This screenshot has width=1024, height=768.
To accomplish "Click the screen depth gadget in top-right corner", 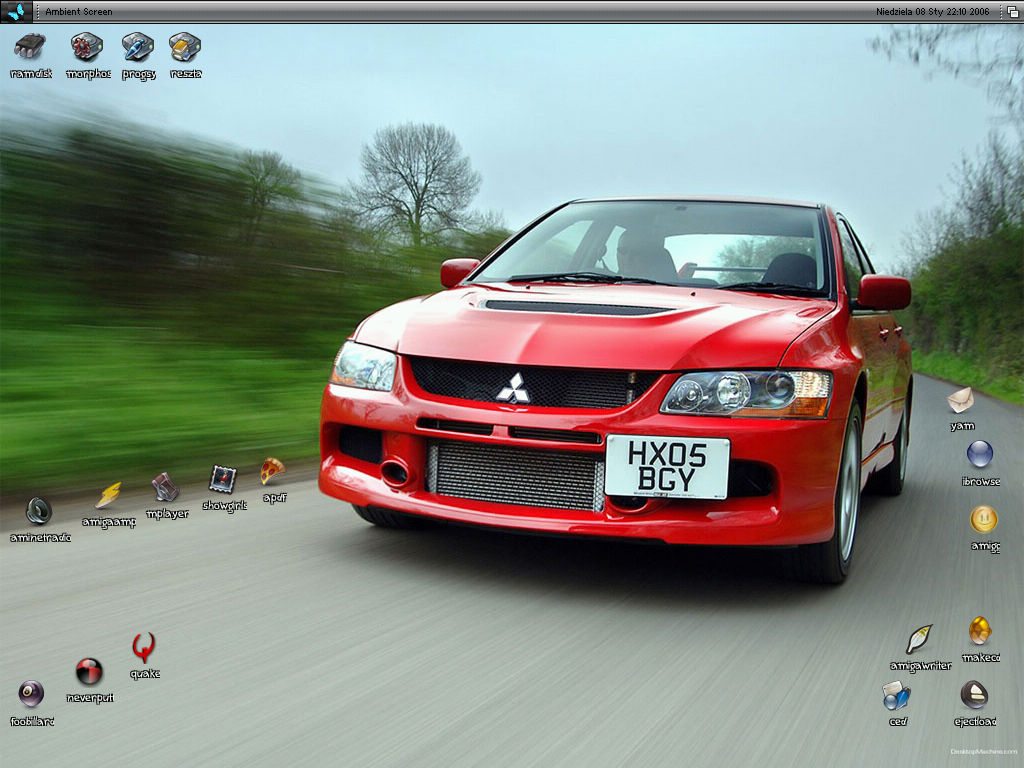I will tap(1013, 12).
